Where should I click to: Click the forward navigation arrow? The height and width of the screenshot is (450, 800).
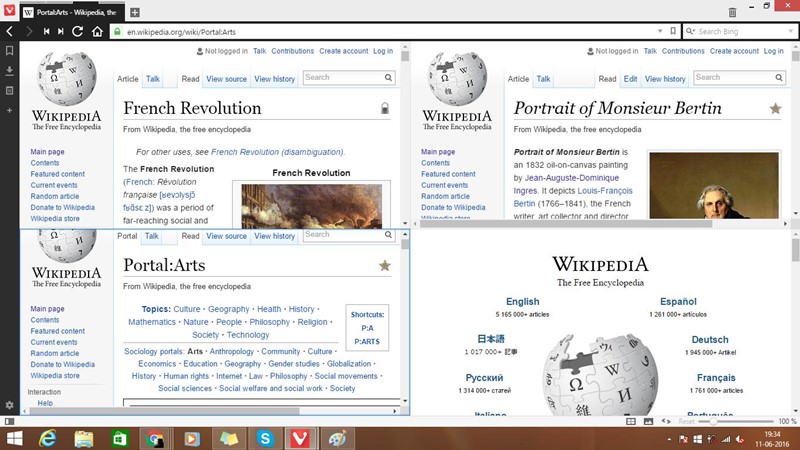pyautogui.click(x=29, y=32)
